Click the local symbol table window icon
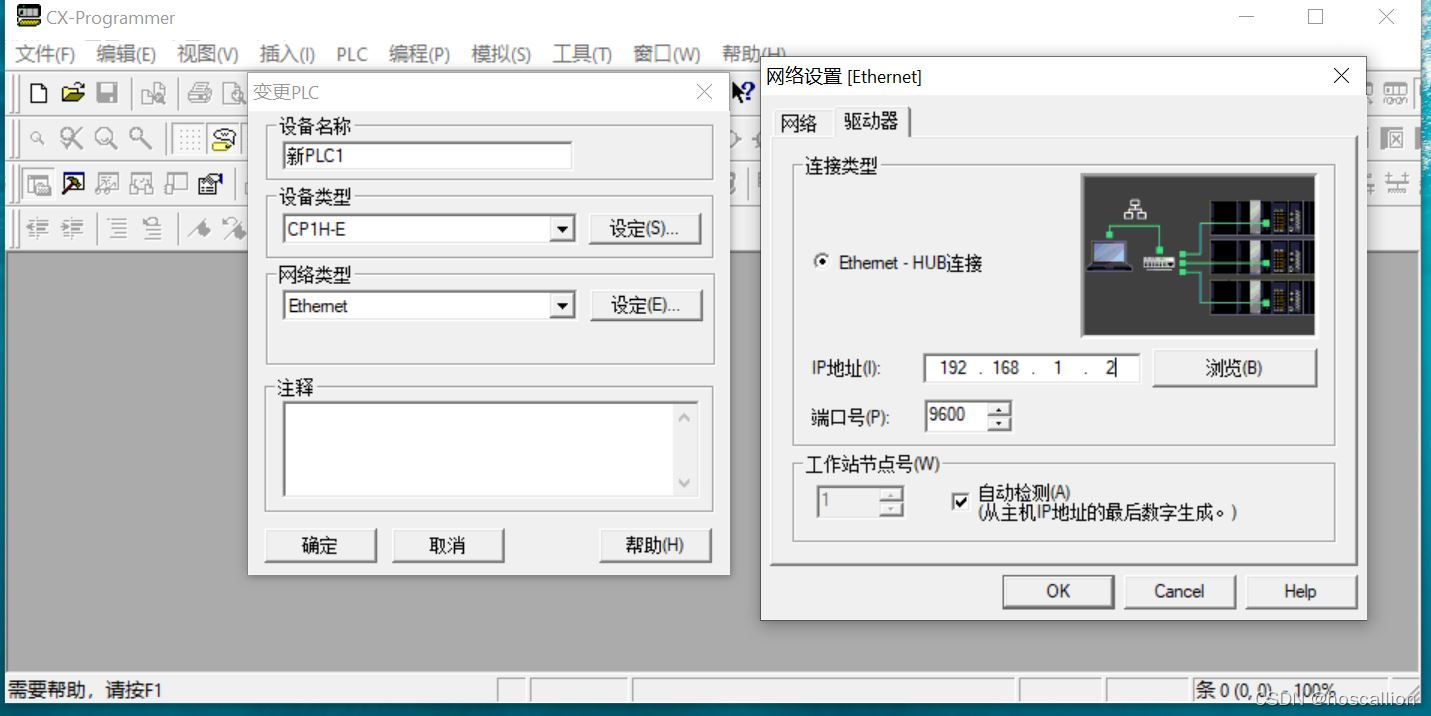The width and height of the screenshot is (1431, 716). [x=176, y=184]
